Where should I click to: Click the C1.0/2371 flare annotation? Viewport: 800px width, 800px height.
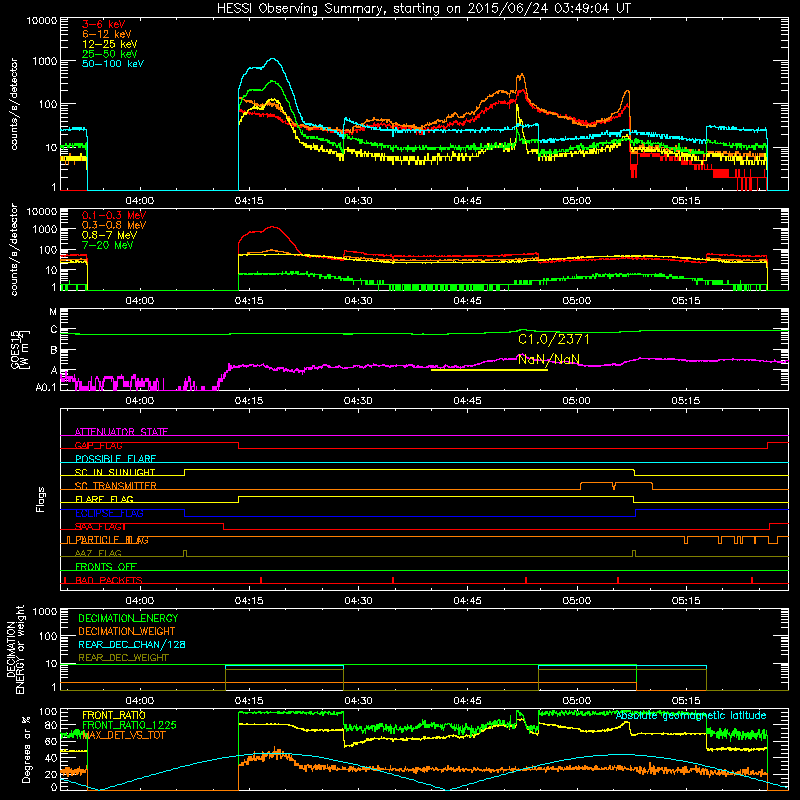tap(554, 339)
